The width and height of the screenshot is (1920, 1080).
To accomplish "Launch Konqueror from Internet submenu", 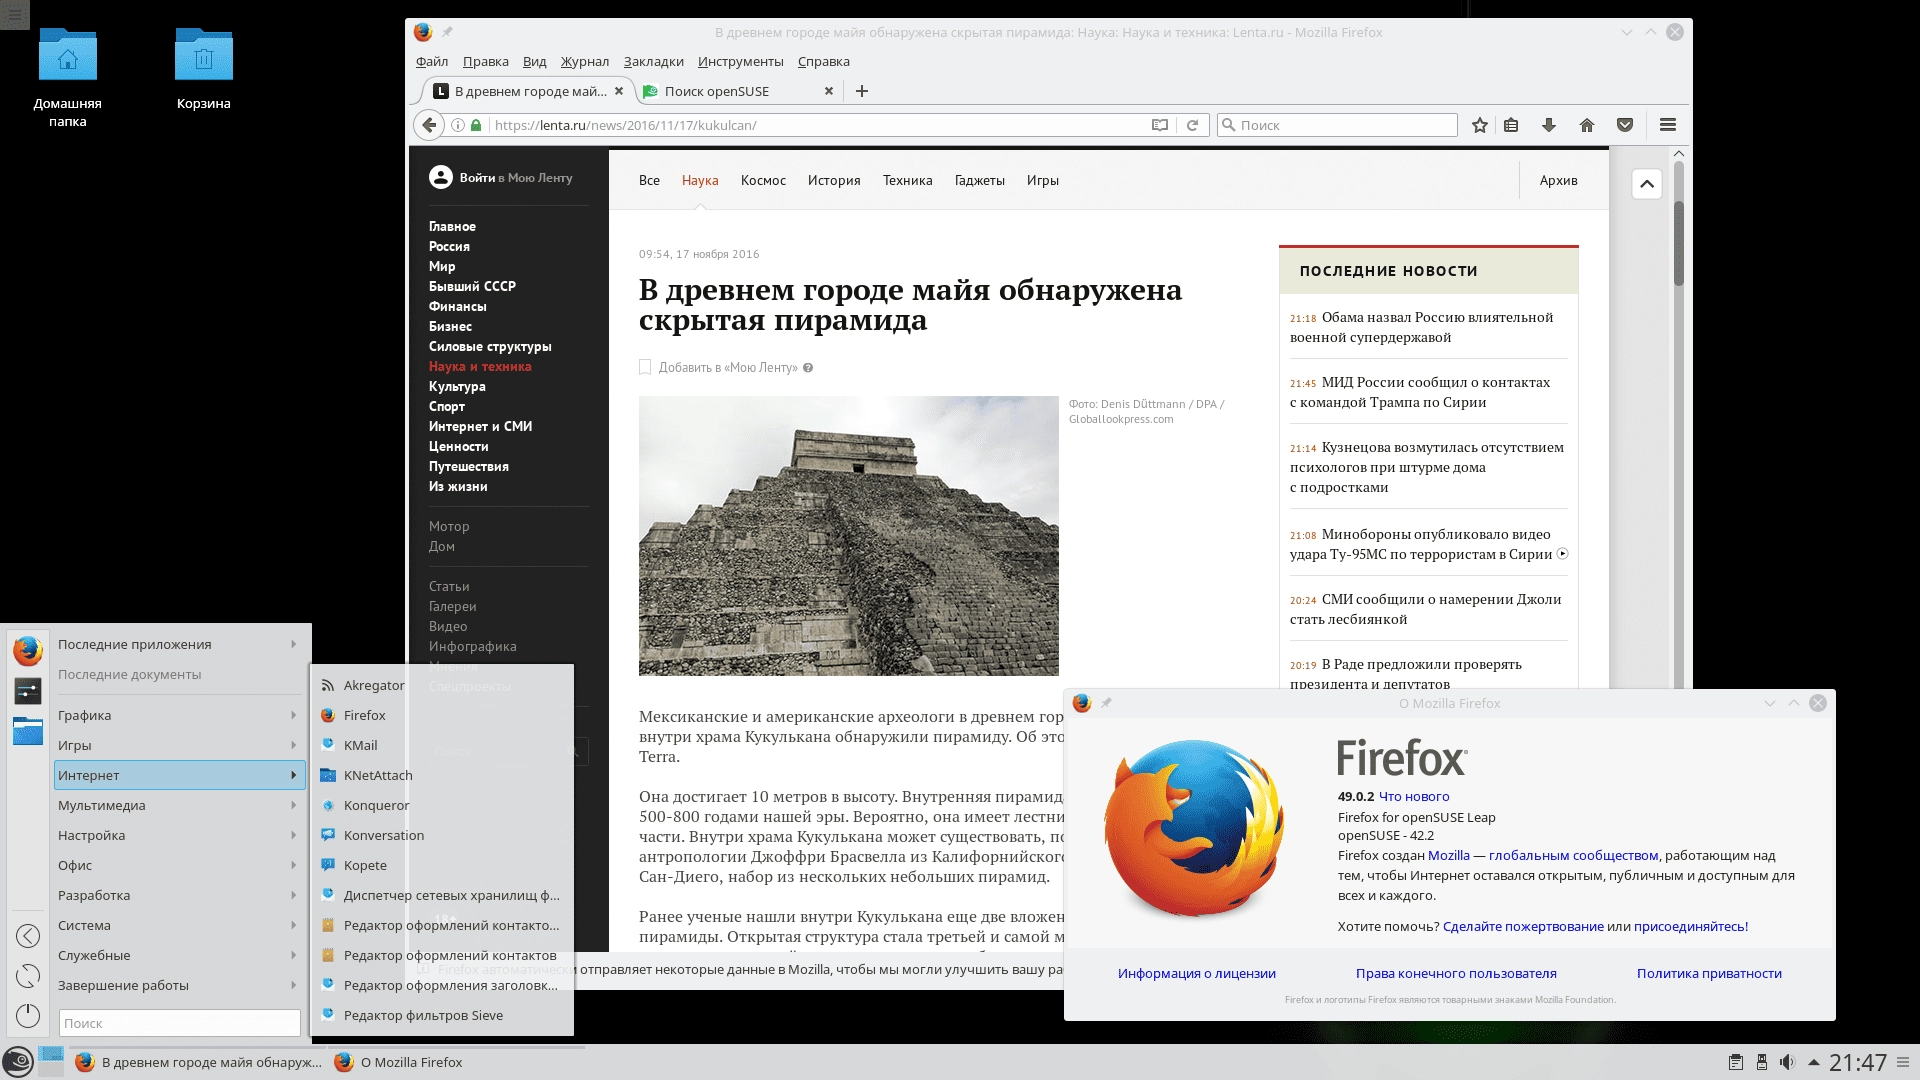I will coord(444,806).
